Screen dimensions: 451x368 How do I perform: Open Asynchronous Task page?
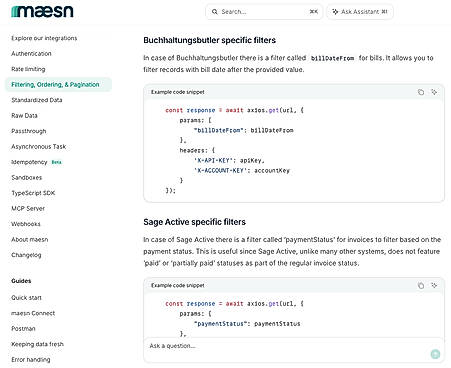click(39, 146)
